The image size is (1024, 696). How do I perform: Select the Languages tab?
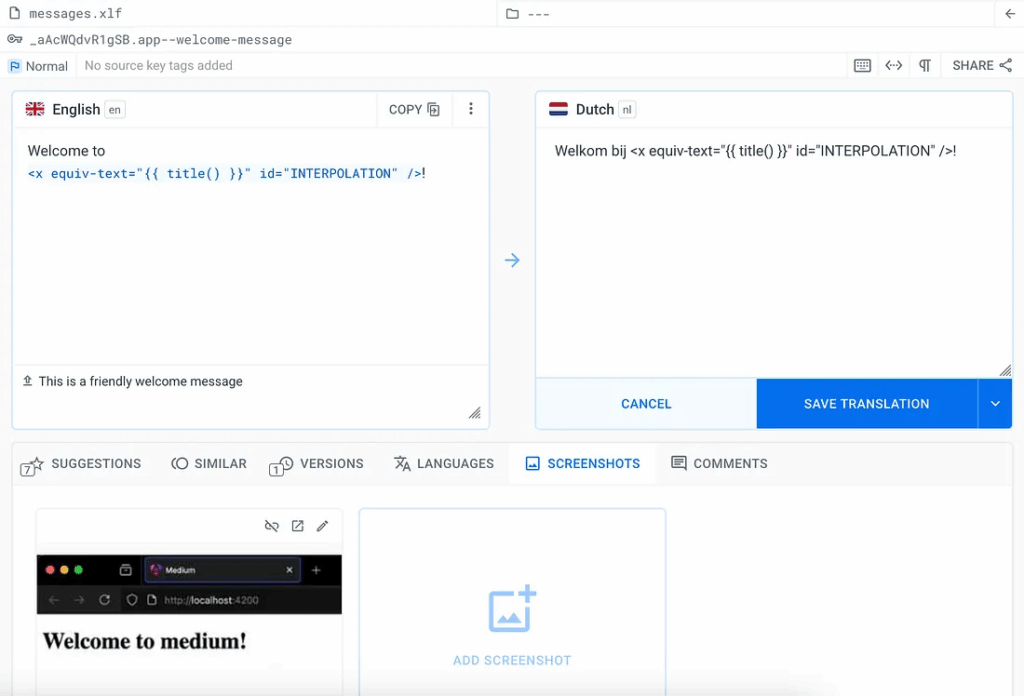tap(444, 464)
